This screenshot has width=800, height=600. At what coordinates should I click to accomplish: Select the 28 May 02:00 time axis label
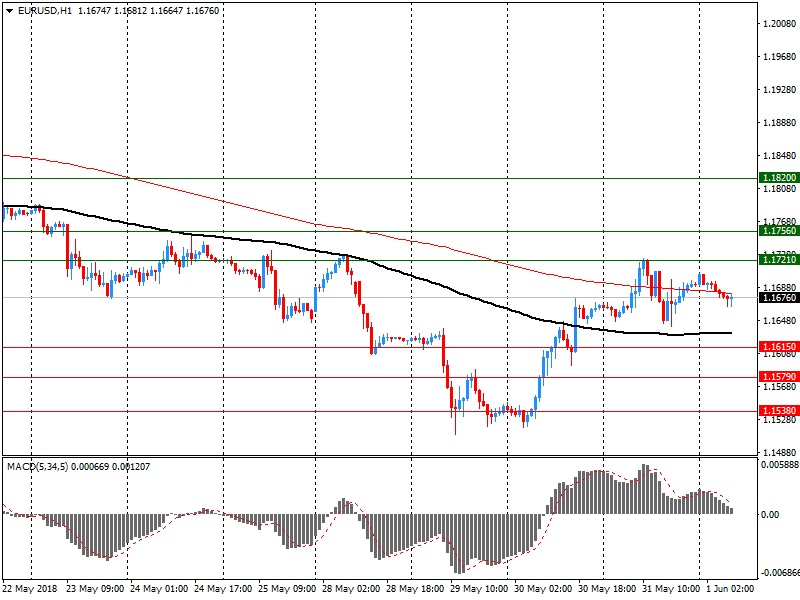pos(351,589)
